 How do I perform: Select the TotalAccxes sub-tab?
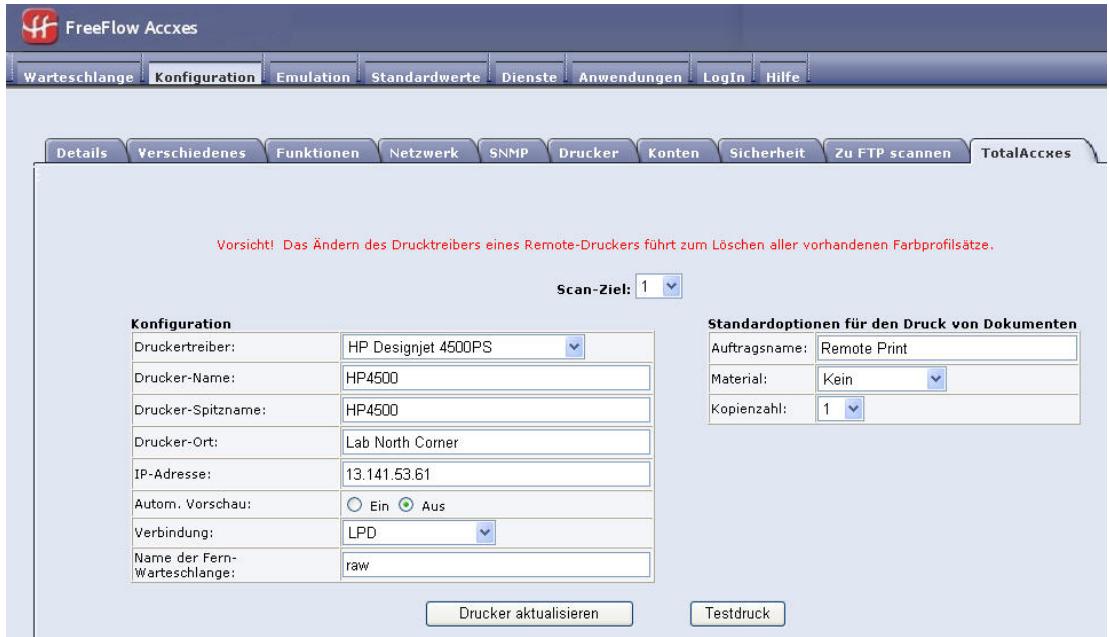tap(1026, 152)
